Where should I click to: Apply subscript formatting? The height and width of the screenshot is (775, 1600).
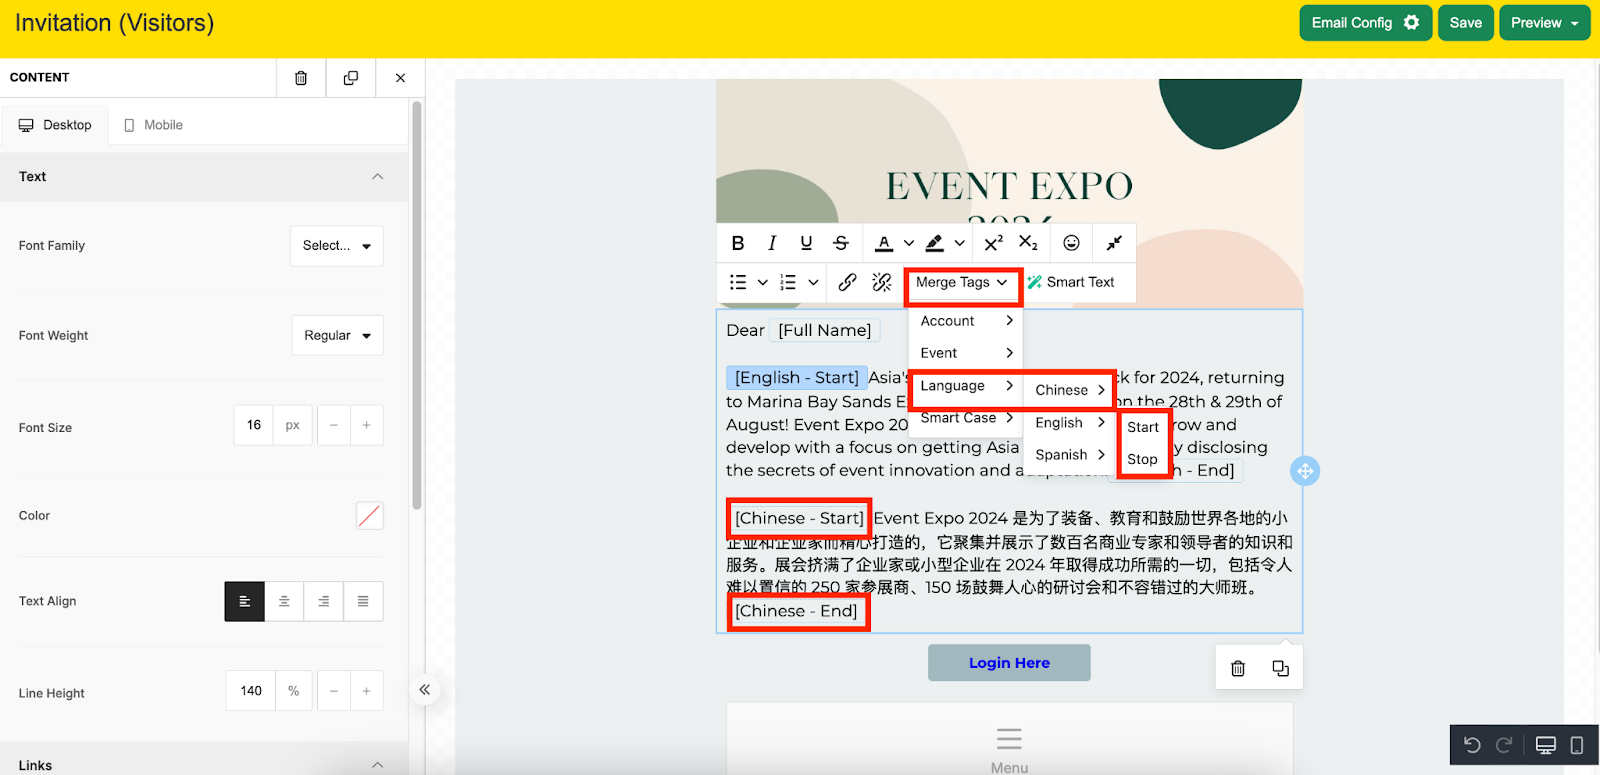pos(1028,243)
